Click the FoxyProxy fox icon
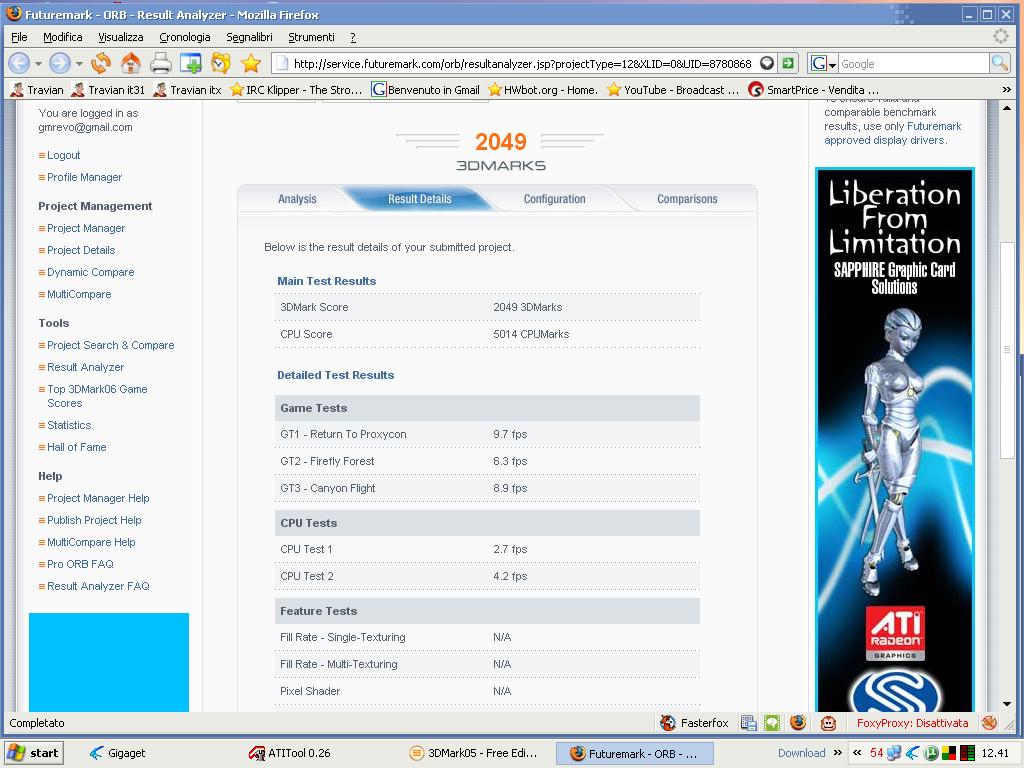 989,722
